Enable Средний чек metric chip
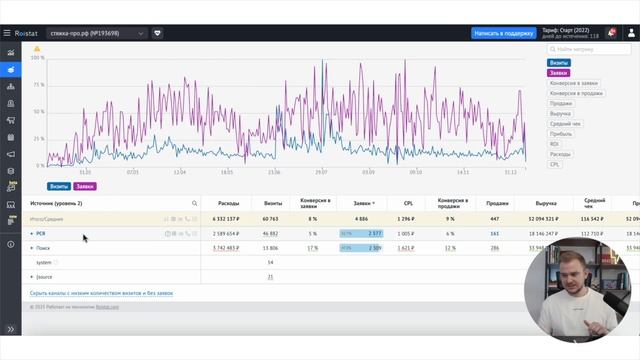 click(565, 124)
